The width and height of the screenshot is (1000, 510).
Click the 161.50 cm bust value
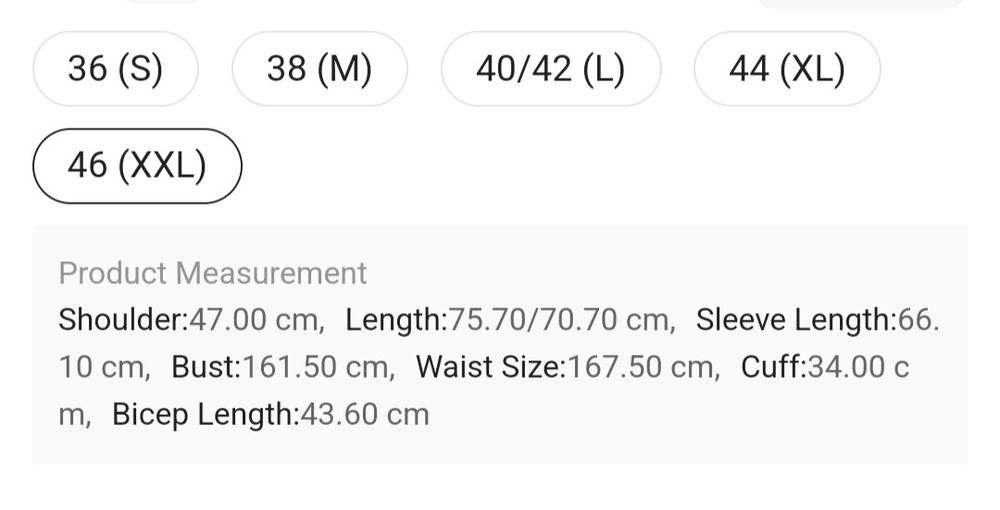[318, 367]
